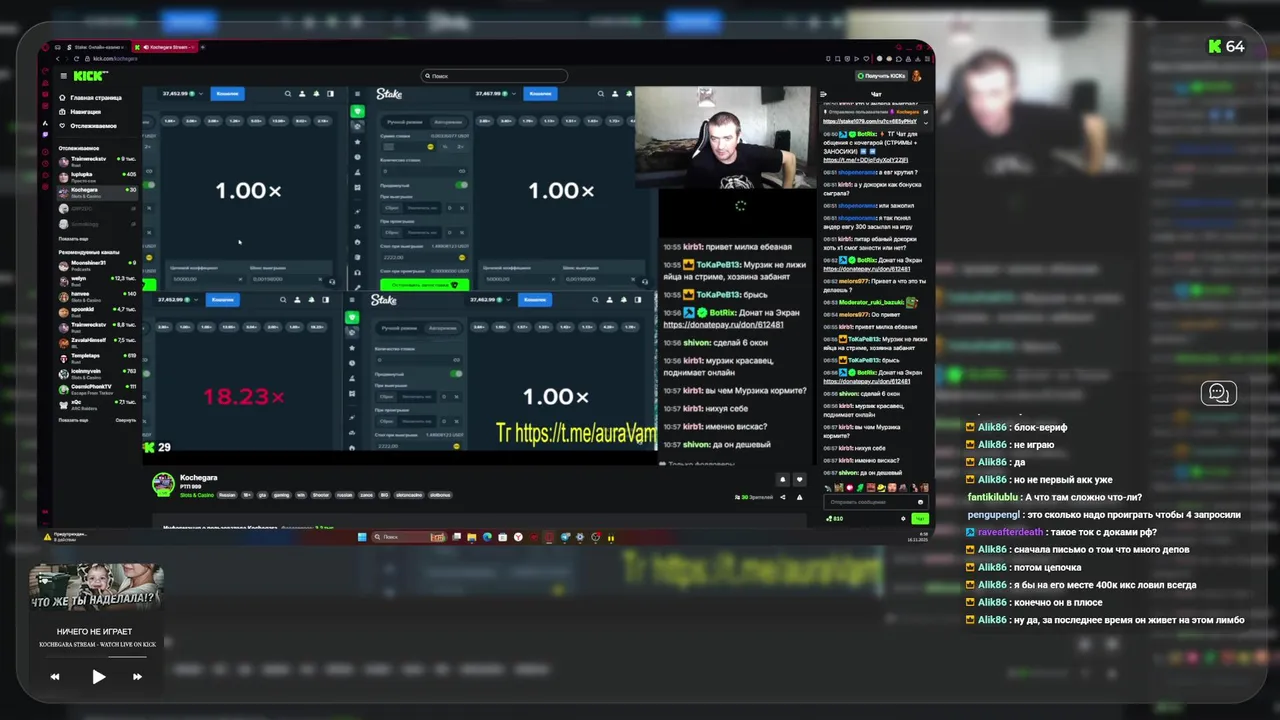Select the slotbonus tag under stream title
This screenshot has height=720, width=1280.
click(438, 495)
